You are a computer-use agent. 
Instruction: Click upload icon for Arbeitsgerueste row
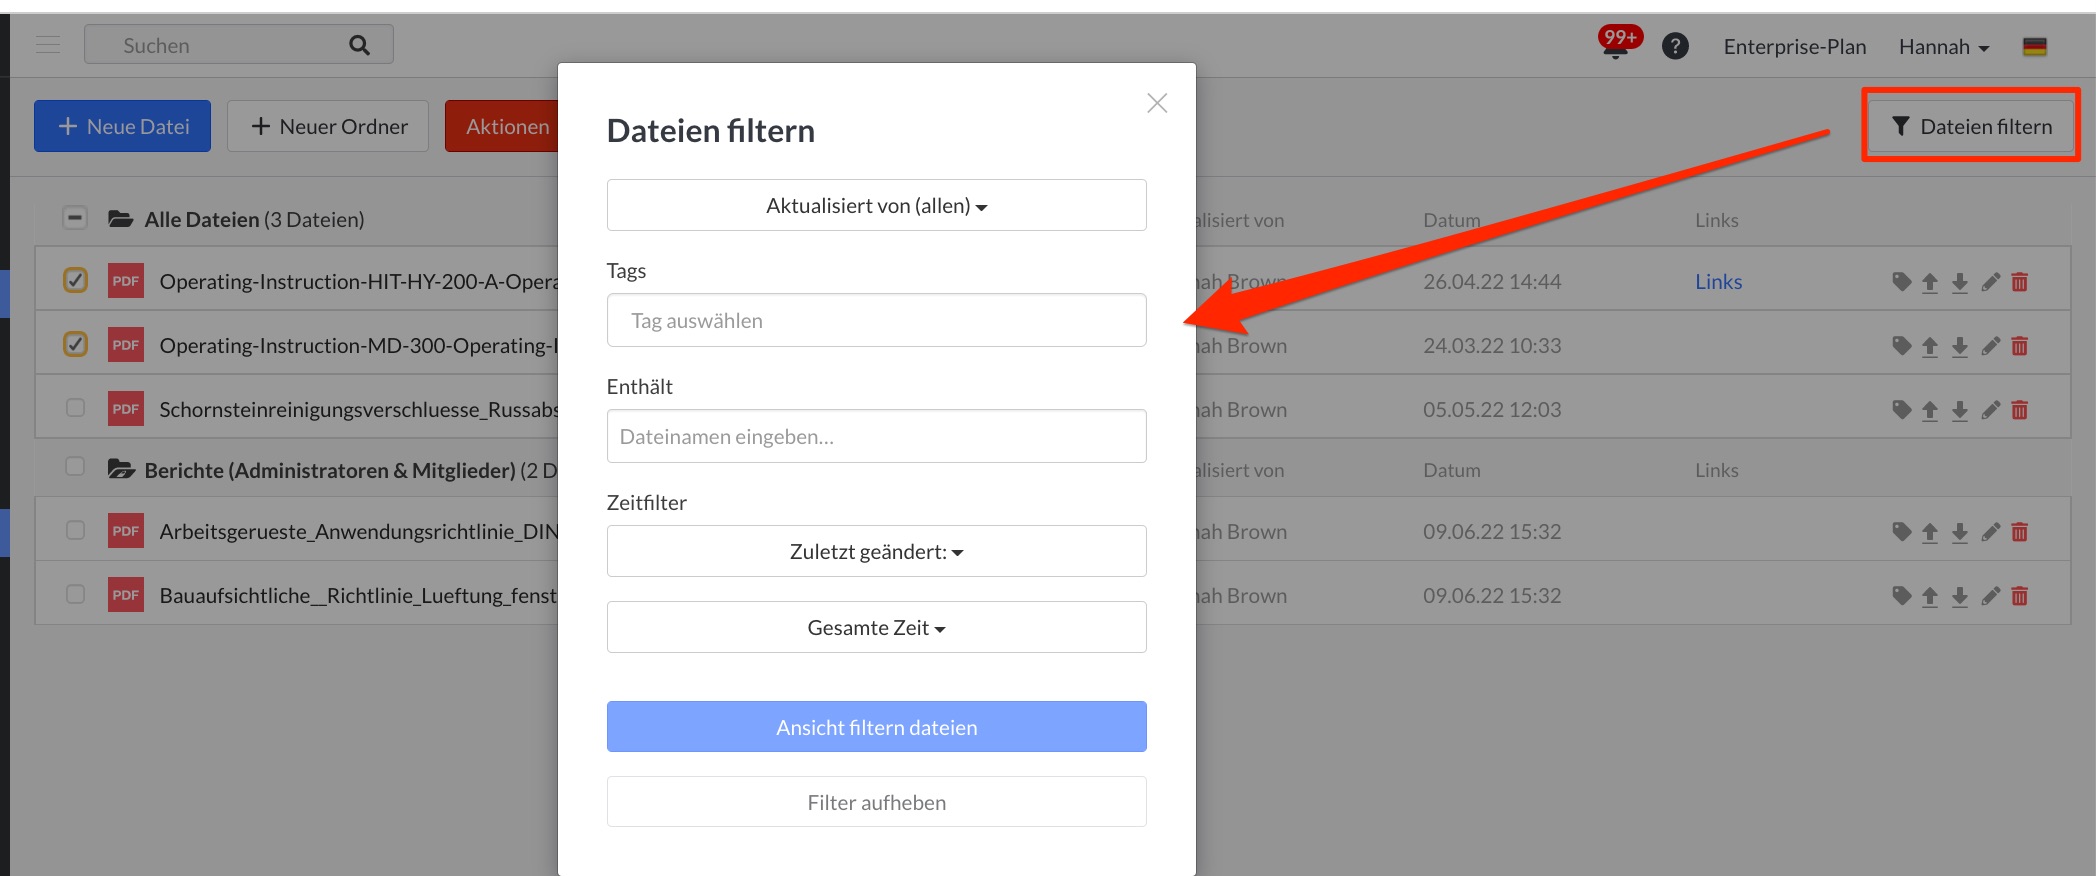click(1930, 532)
